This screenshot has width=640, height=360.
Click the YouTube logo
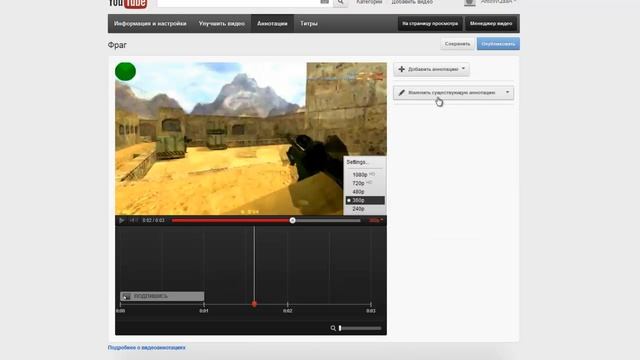point(128,3)
